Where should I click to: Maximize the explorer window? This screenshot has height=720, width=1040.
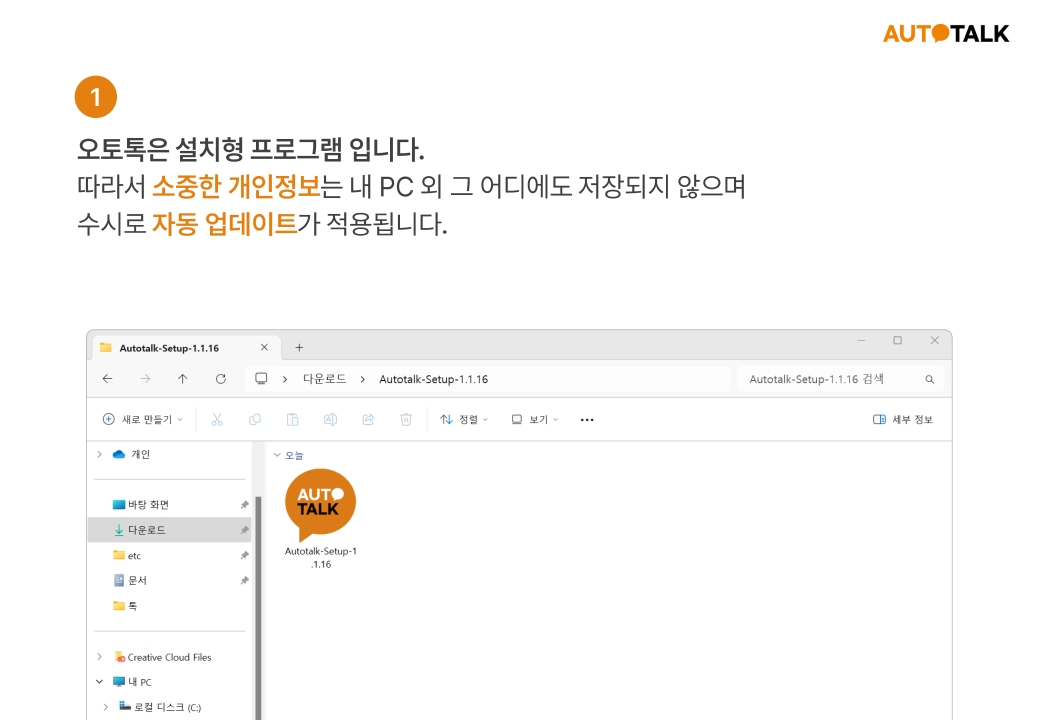(897, 340)
